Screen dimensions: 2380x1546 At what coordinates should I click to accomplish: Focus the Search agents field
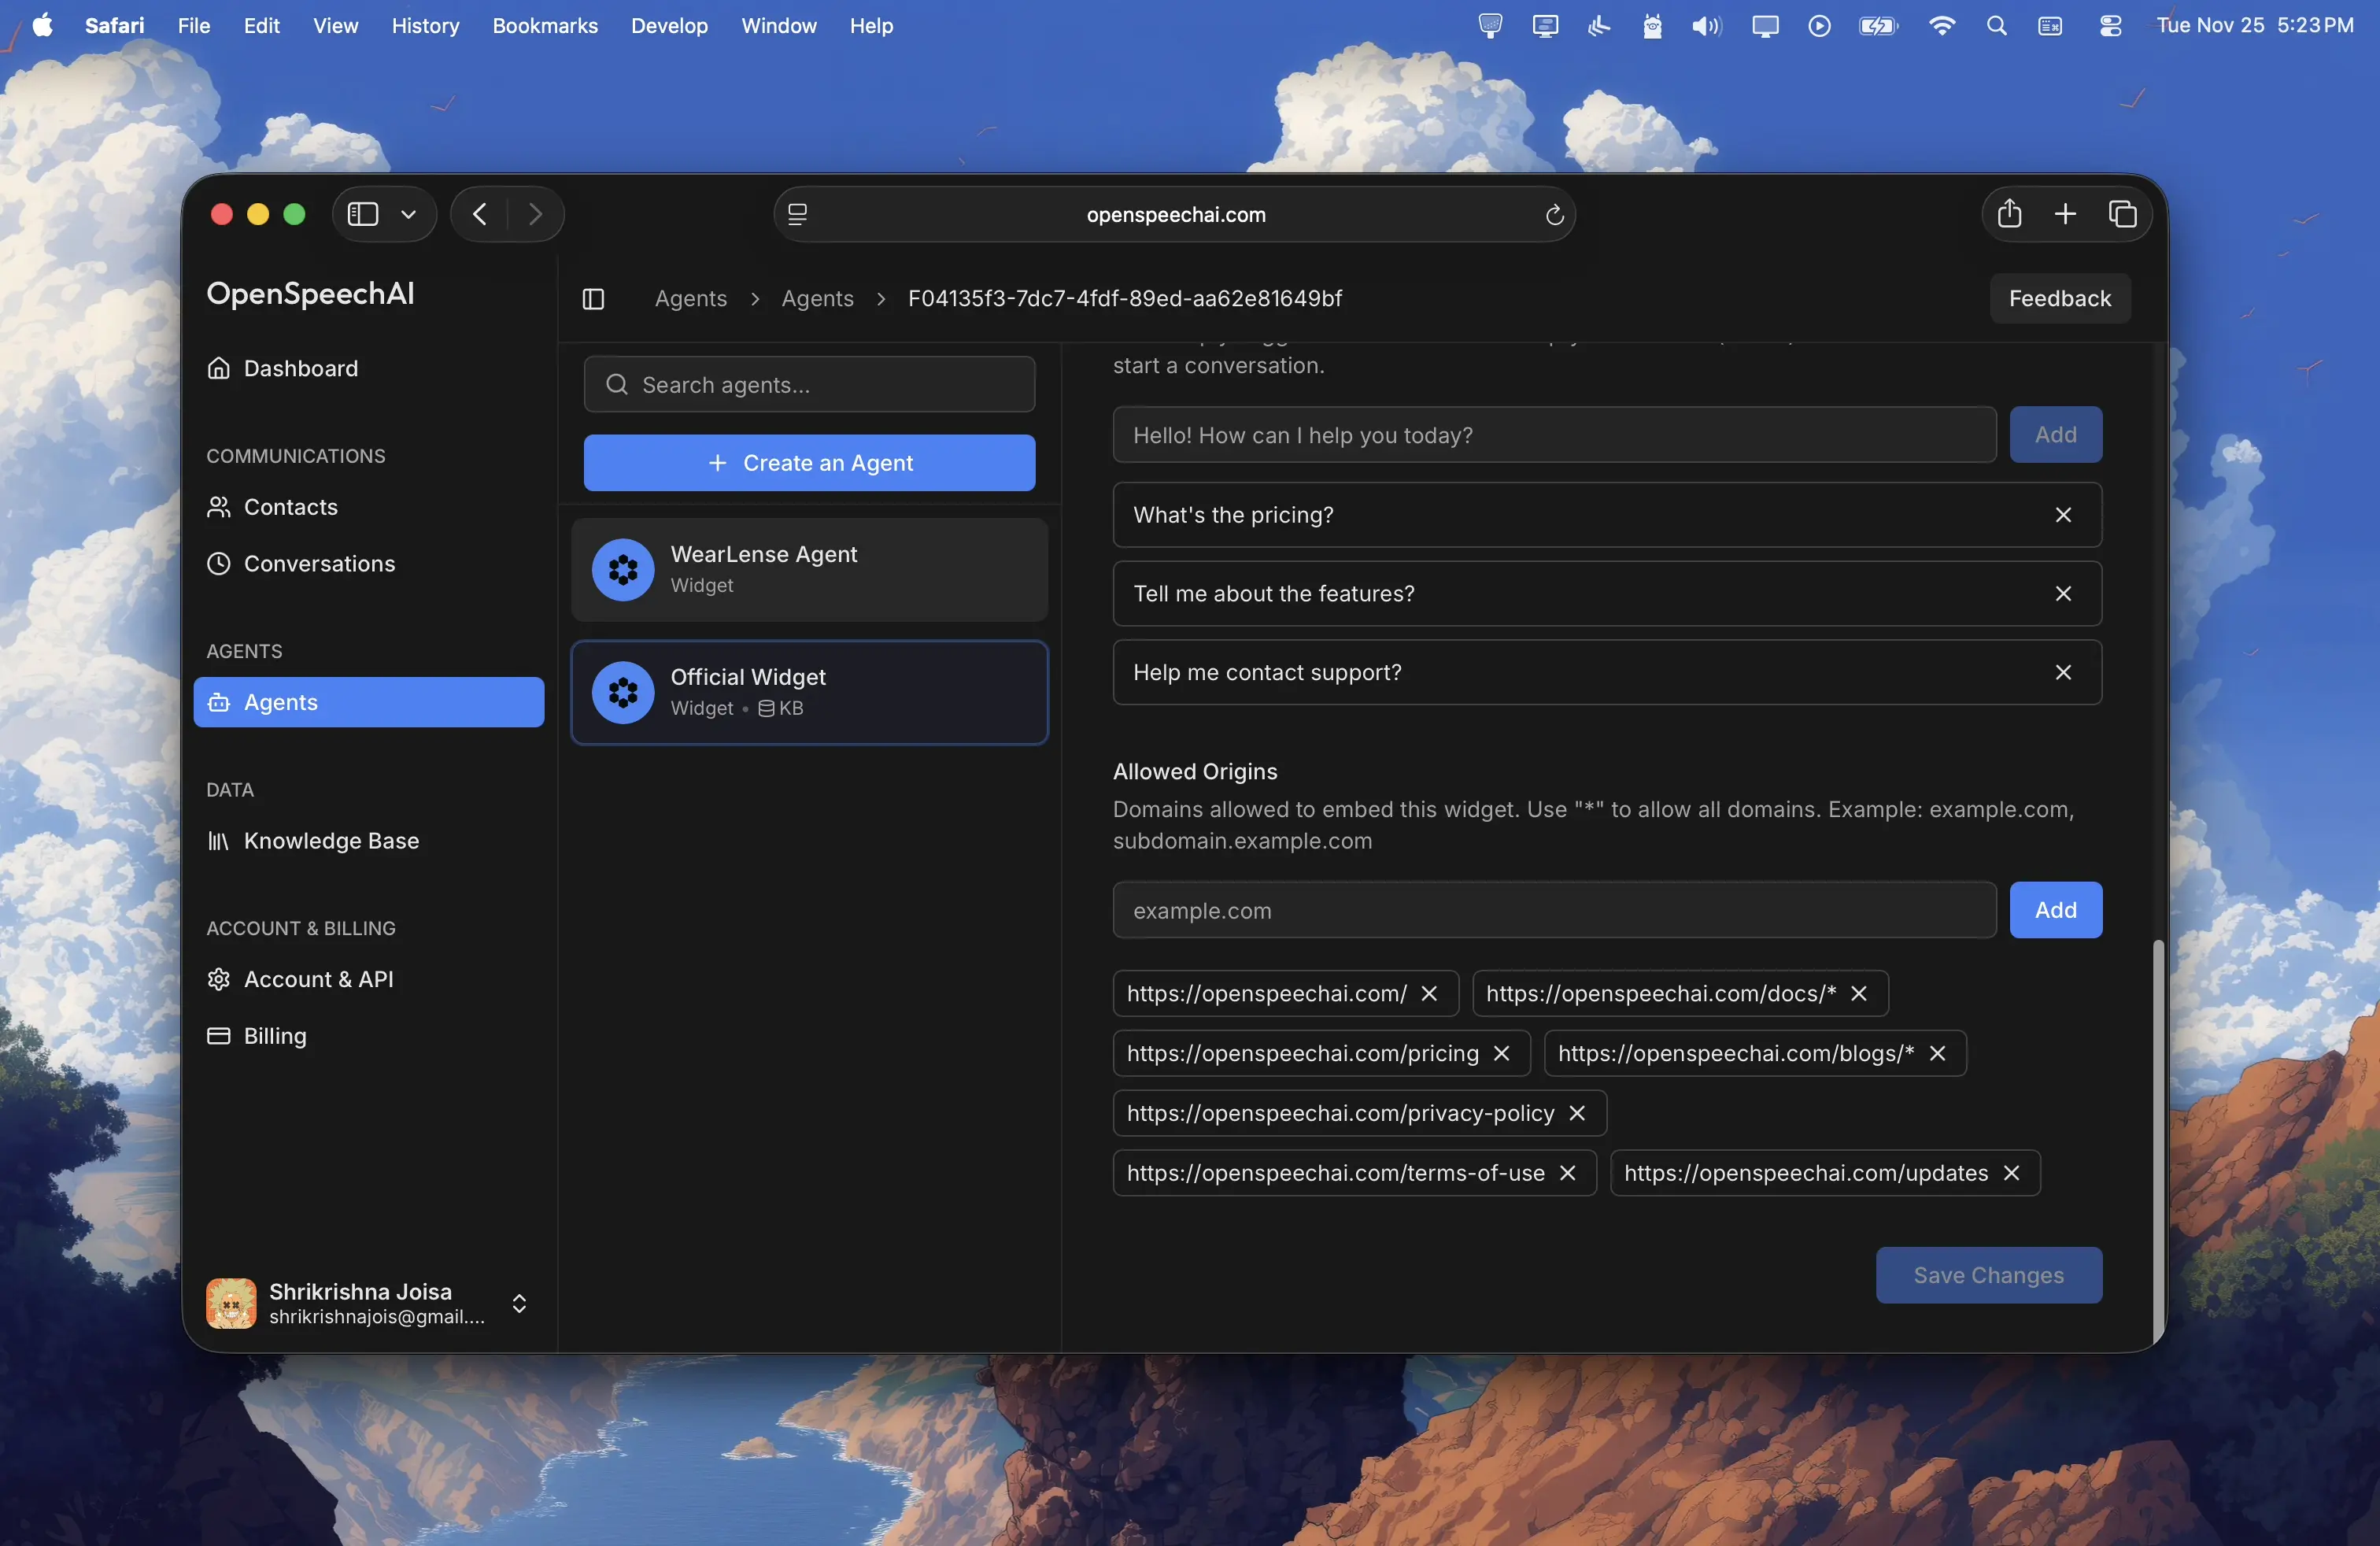(809, 385)
